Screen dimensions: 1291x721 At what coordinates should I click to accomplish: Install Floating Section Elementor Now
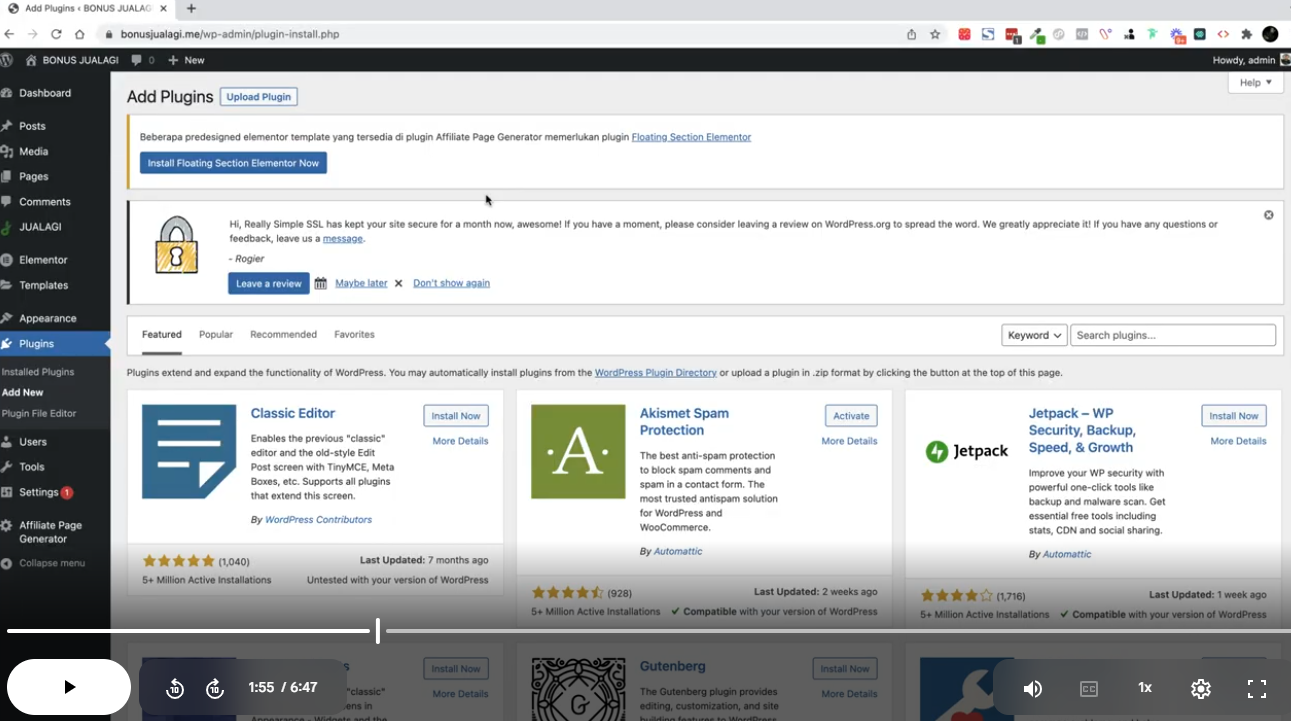[233, 163]
